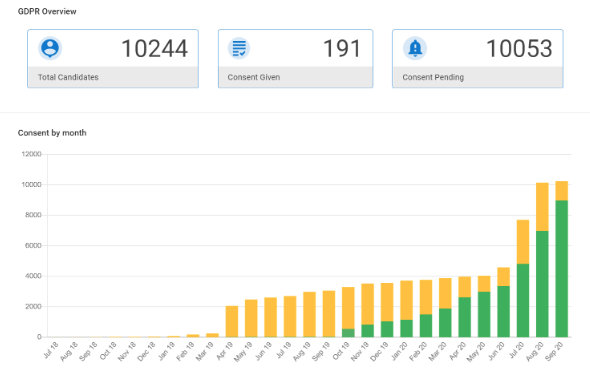
Task: Open the Consent Given card showing 191
Action: coord(295,59)
